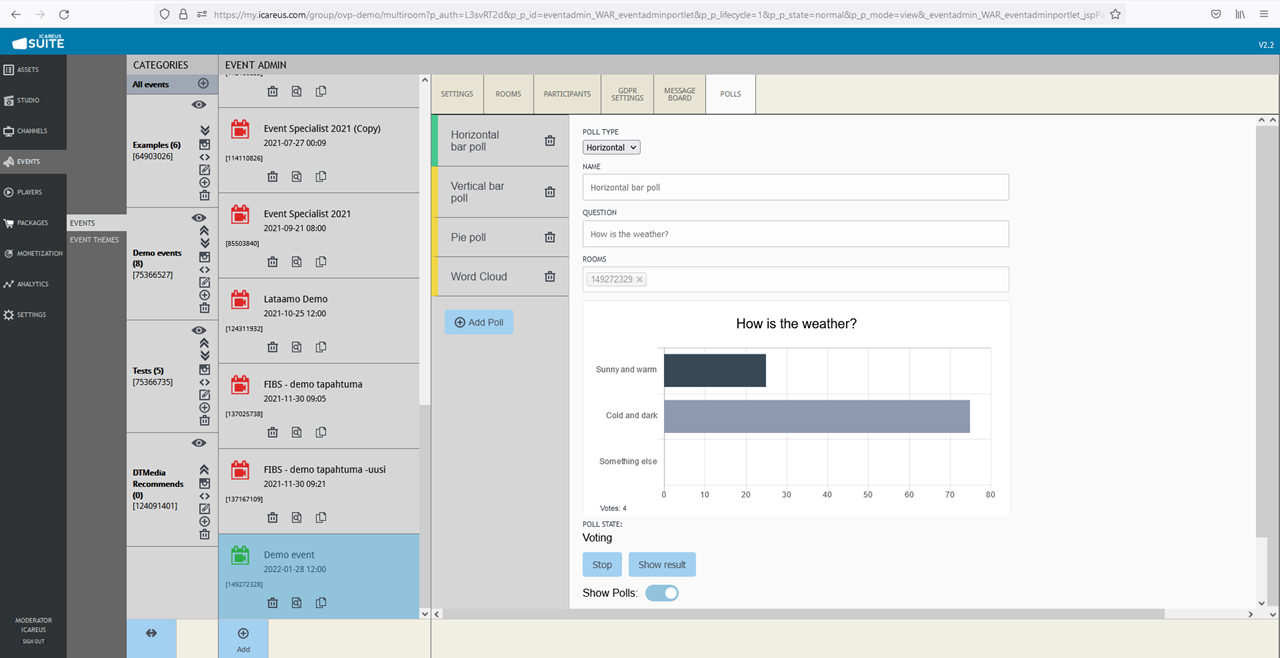Bookmark this page with the star icon
Viewport: 1280px width, 658px height.
[x=1115, y=14]
